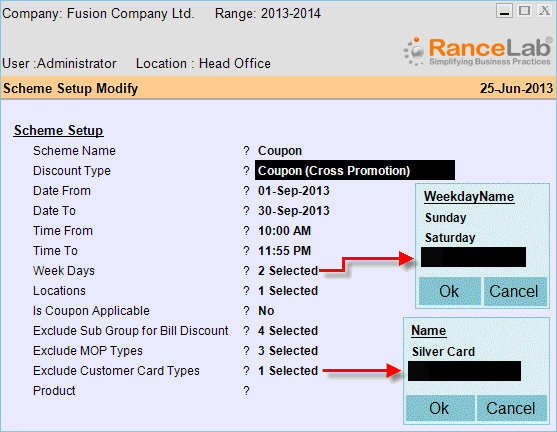Screen dimensions: 557x432
Task: Close the window with X button
Action: click(544, 11)
